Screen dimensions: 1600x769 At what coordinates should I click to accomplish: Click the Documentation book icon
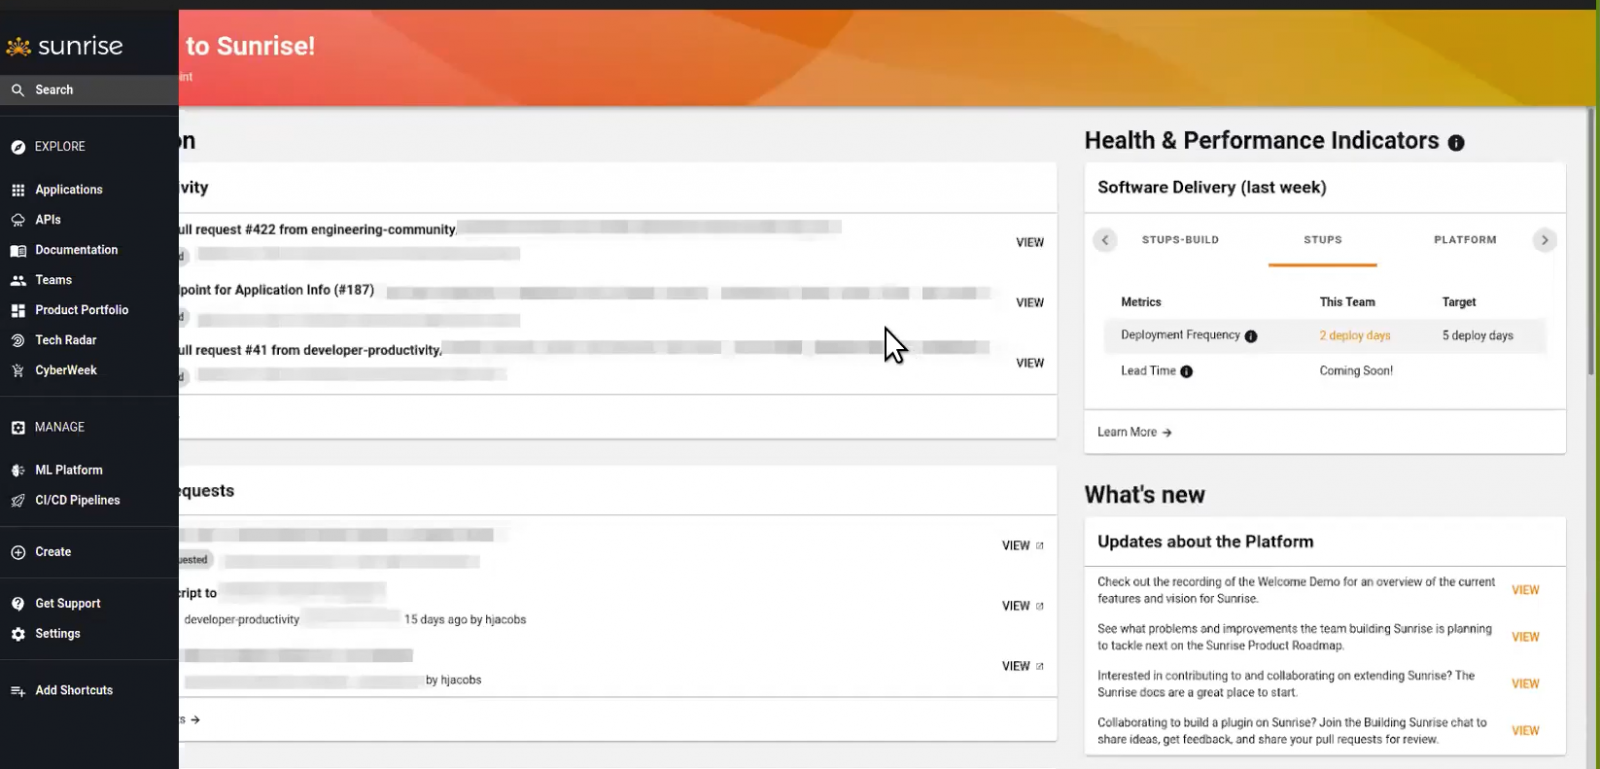point(18,250)
